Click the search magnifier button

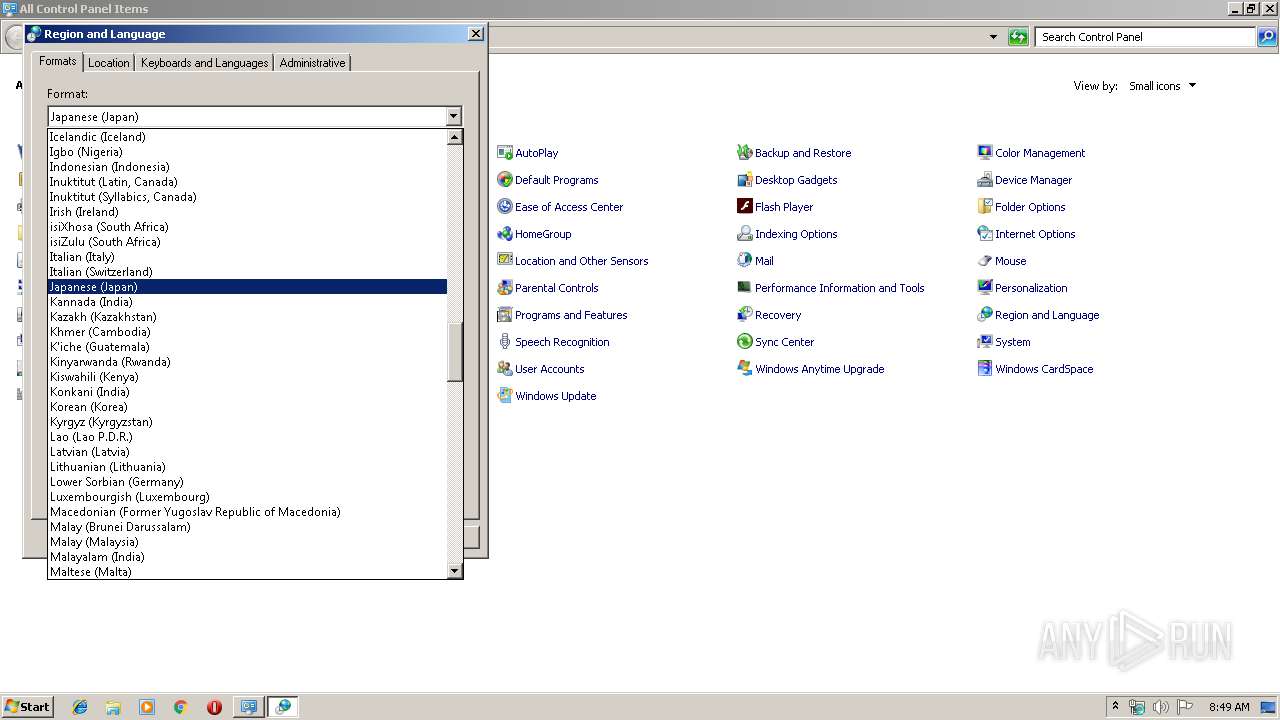[1267, 37]
